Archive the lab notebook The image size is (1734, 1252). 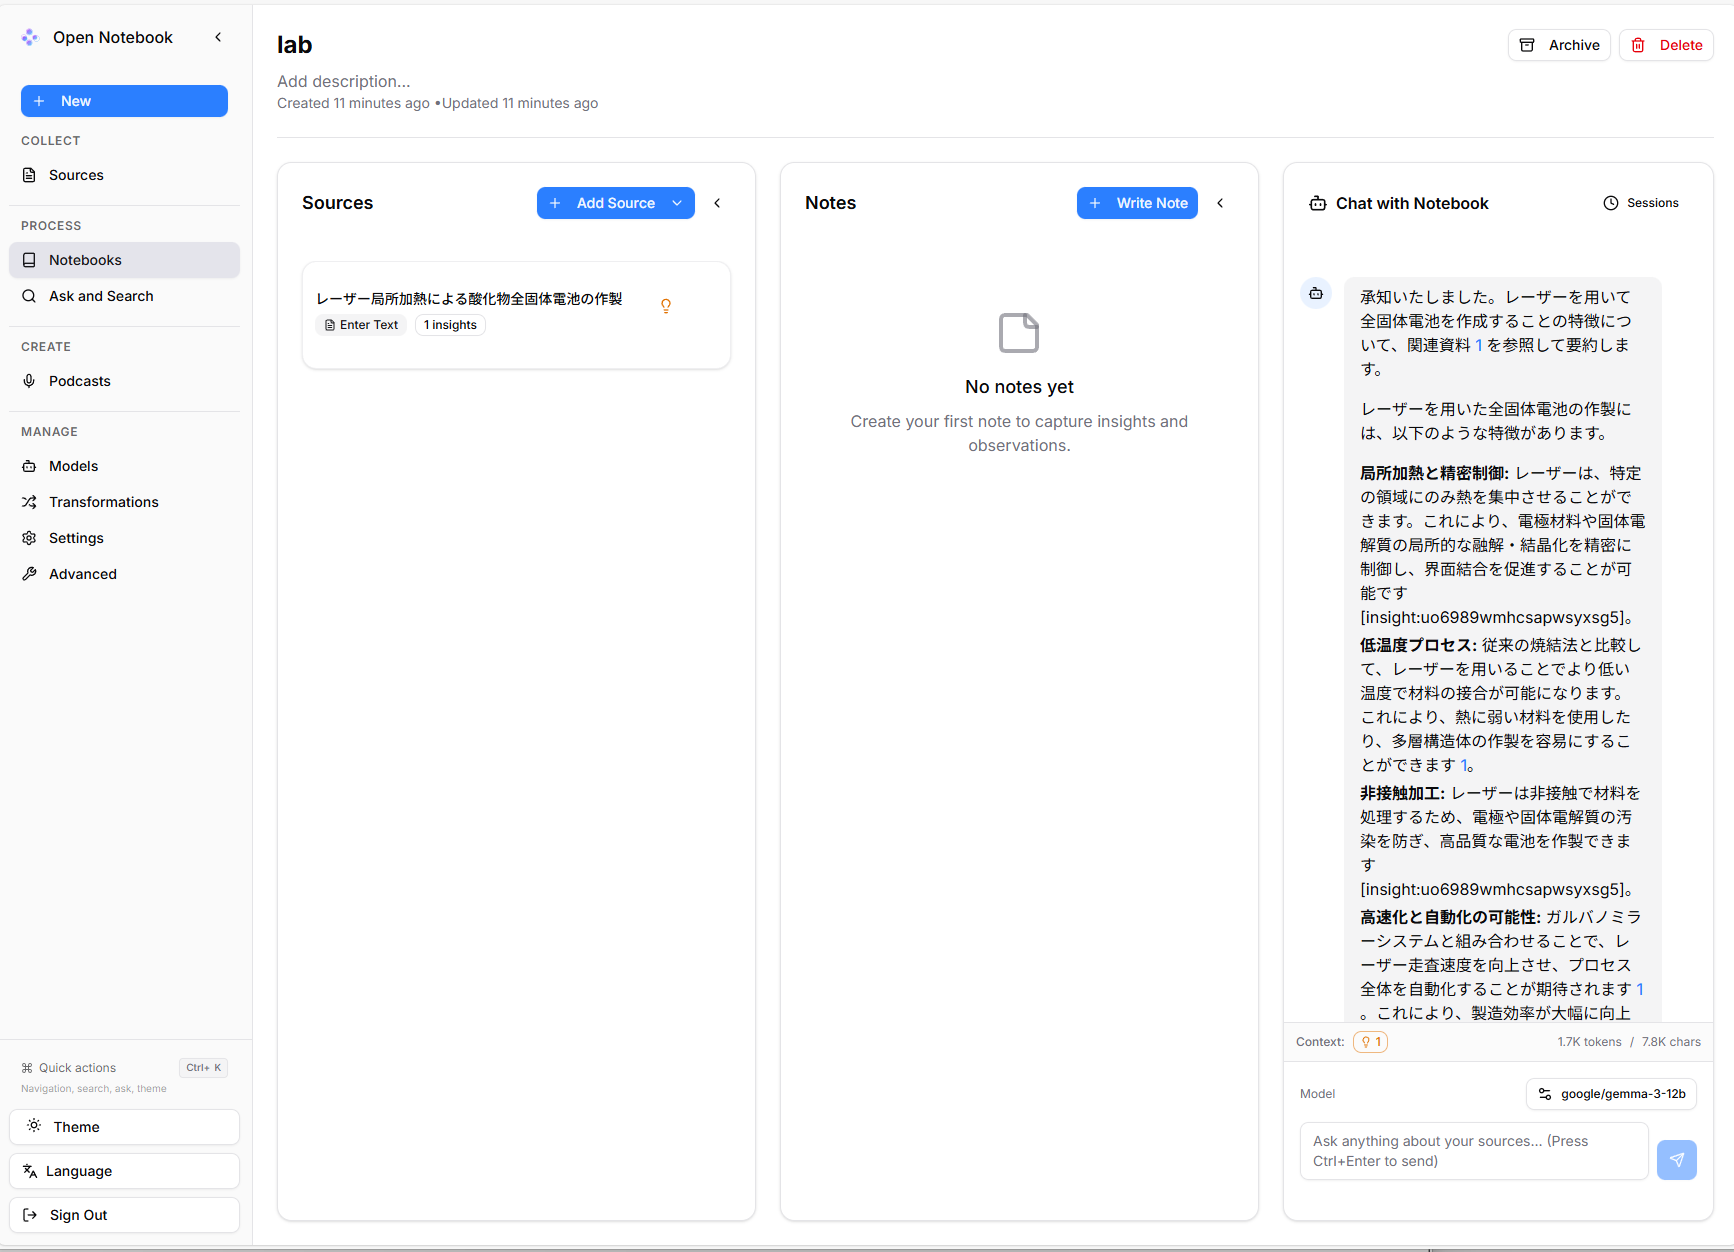(x=1559, y=45)
